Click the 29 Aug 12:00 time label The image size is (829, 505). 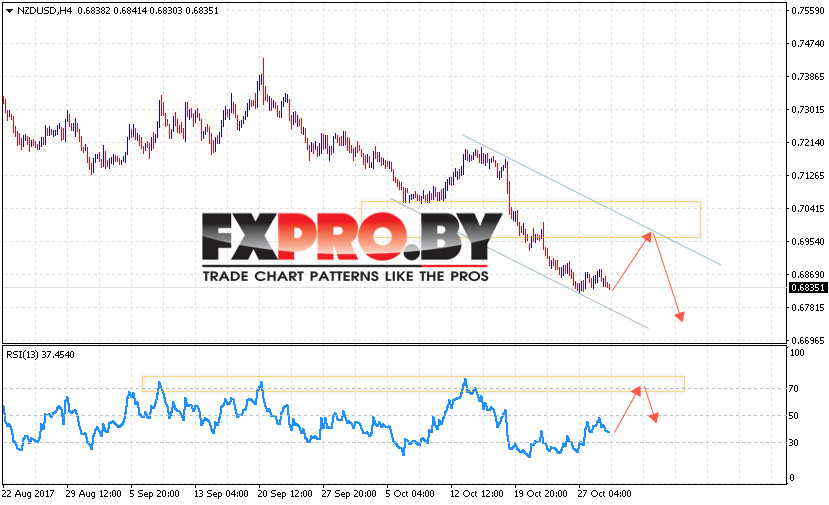tap(94, 494)
